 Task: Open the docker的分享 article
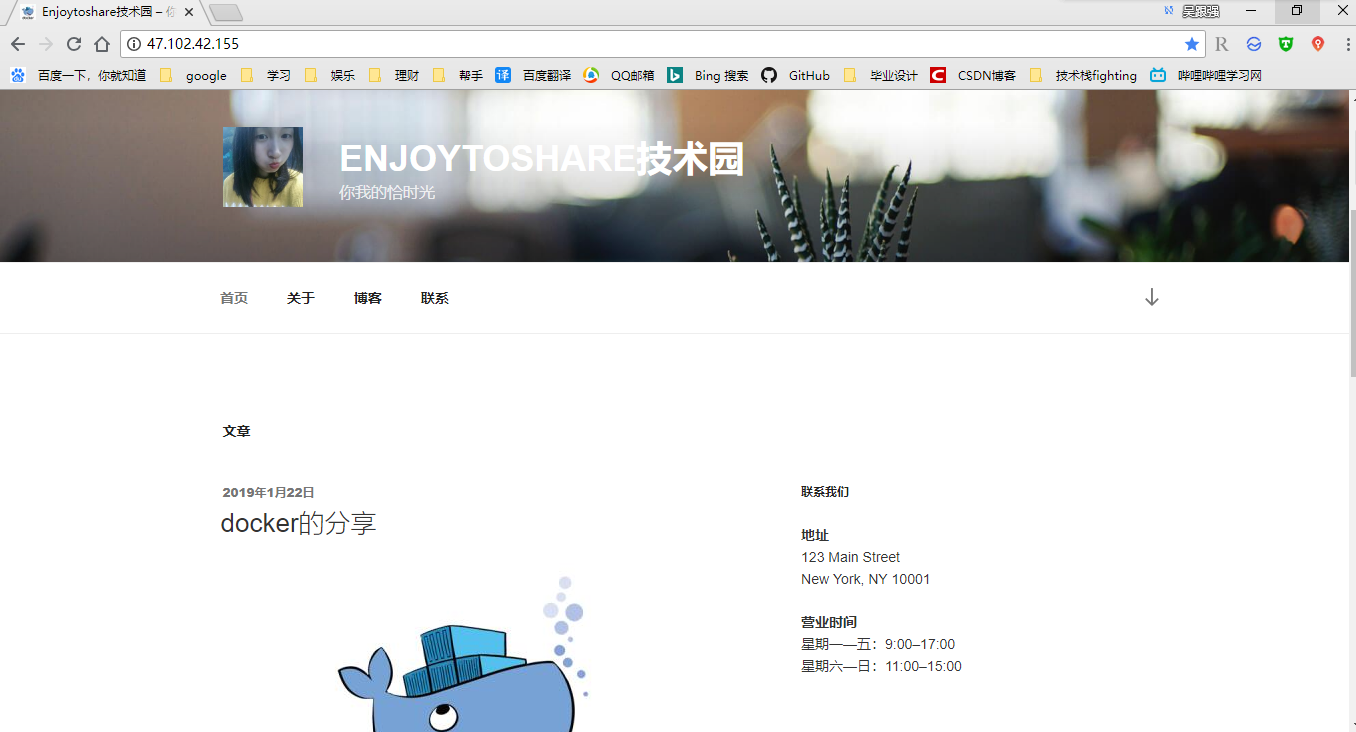(x=299, y=521)
